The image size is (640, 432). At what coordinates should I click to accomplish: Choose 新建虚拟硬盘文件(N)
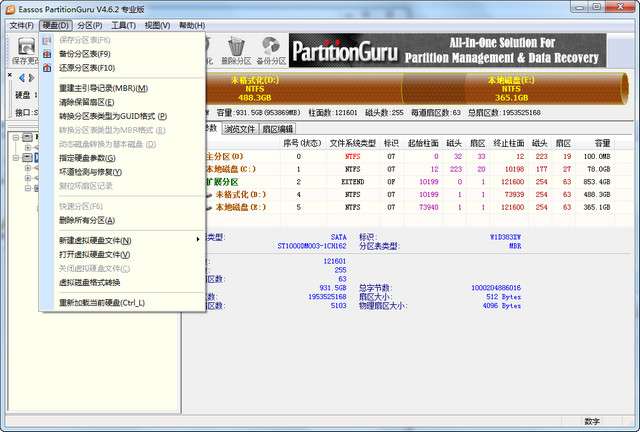(122, 240)
